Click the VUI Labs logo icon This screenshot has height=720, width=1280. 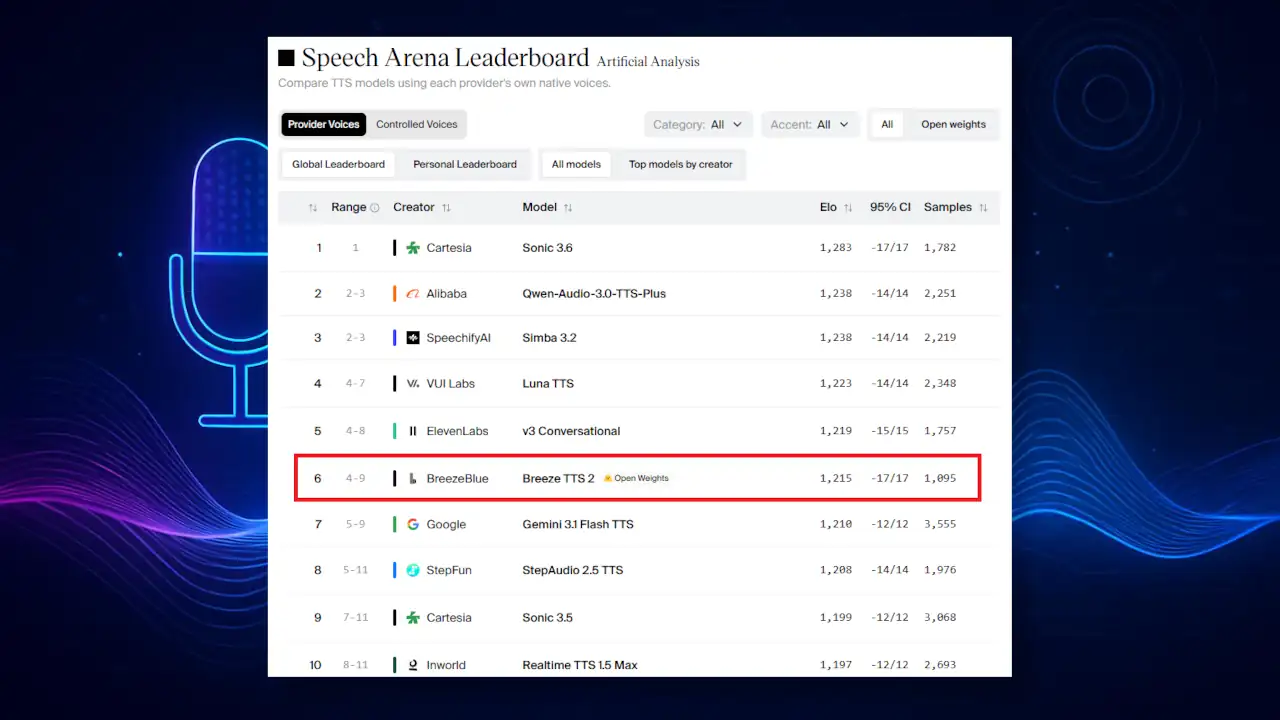[413, 384]
